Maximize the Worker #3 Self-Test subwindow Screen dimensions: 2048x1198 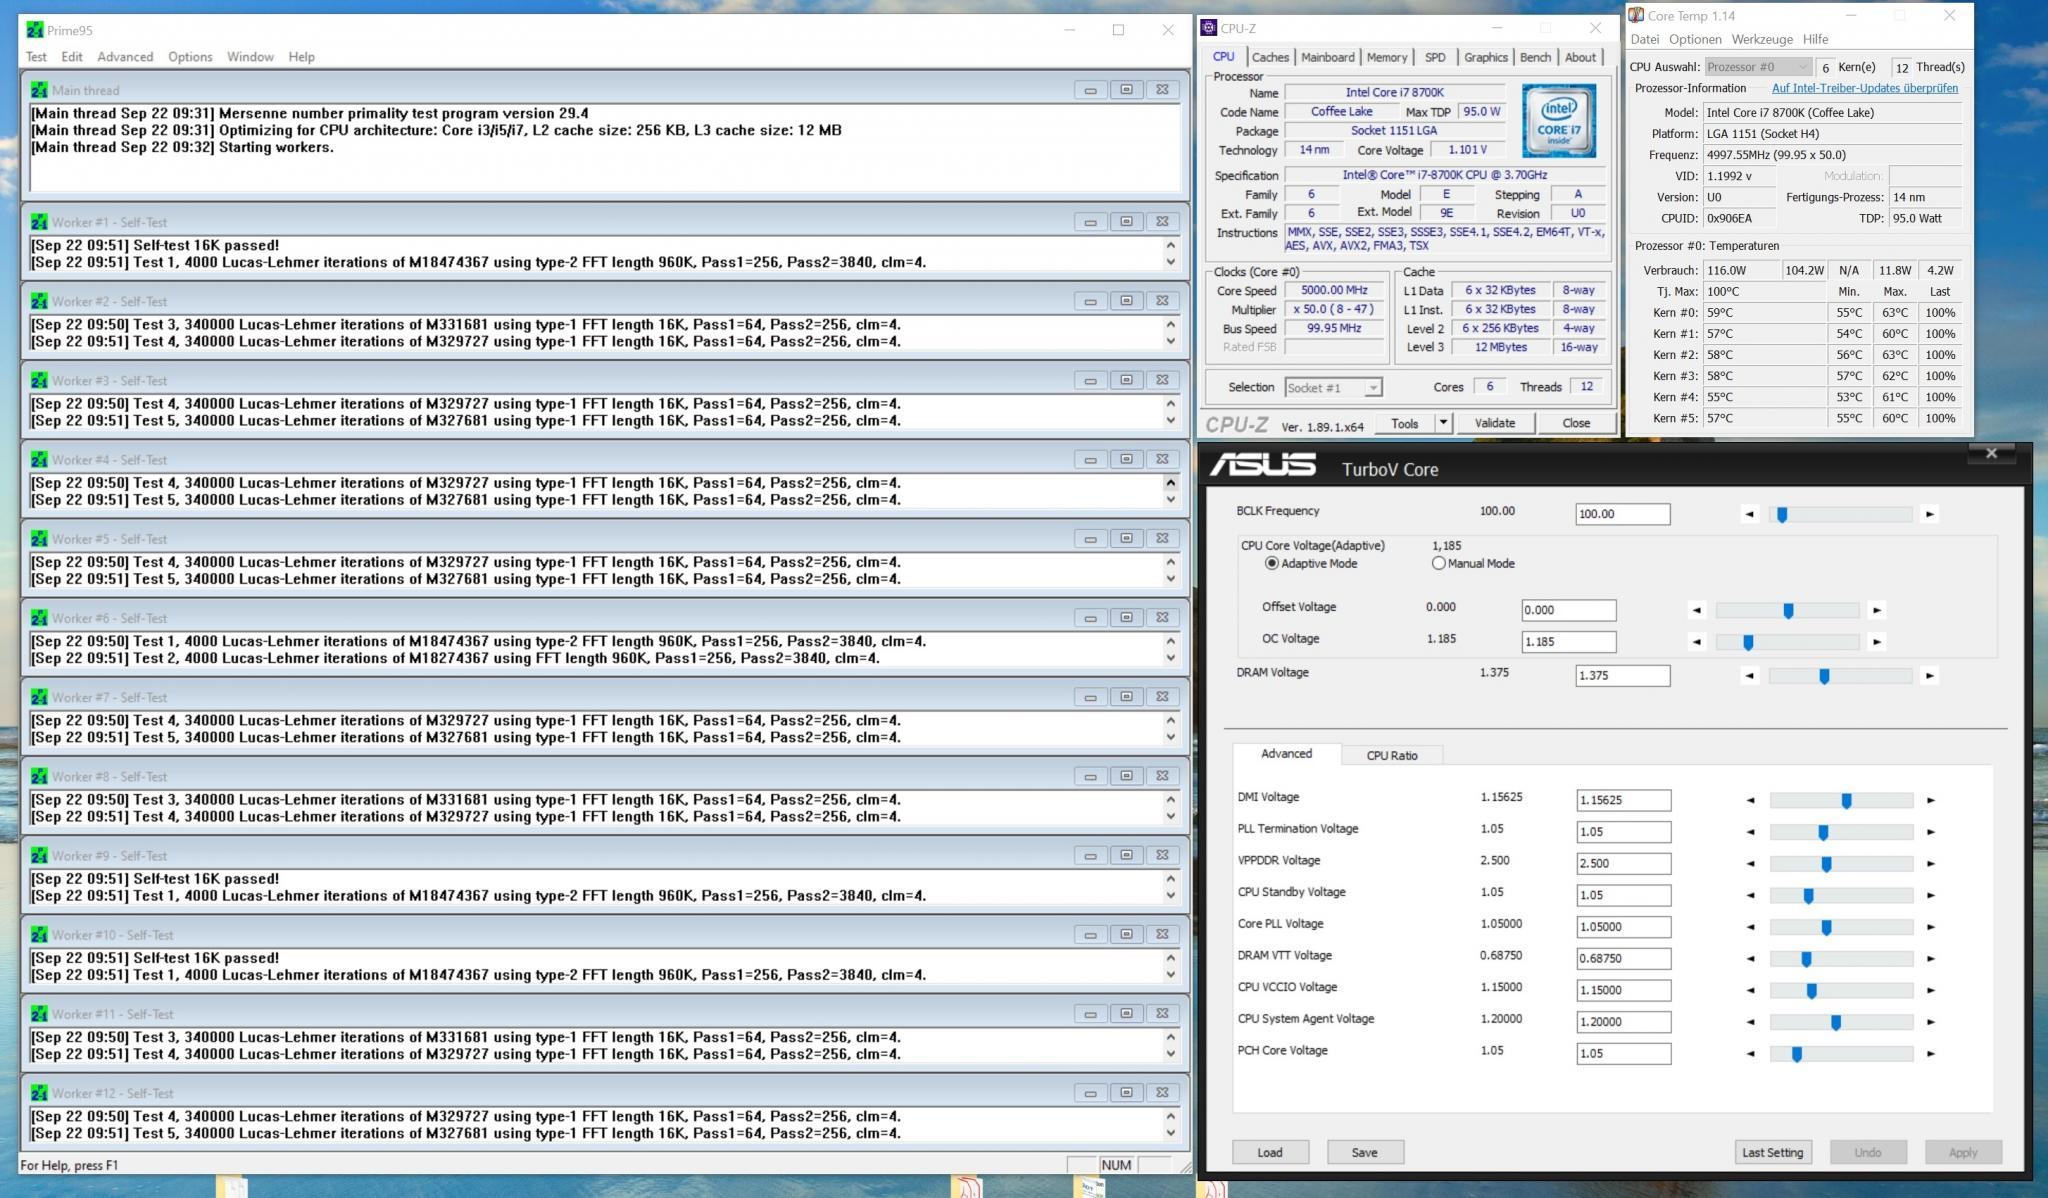pos(1126,380)
